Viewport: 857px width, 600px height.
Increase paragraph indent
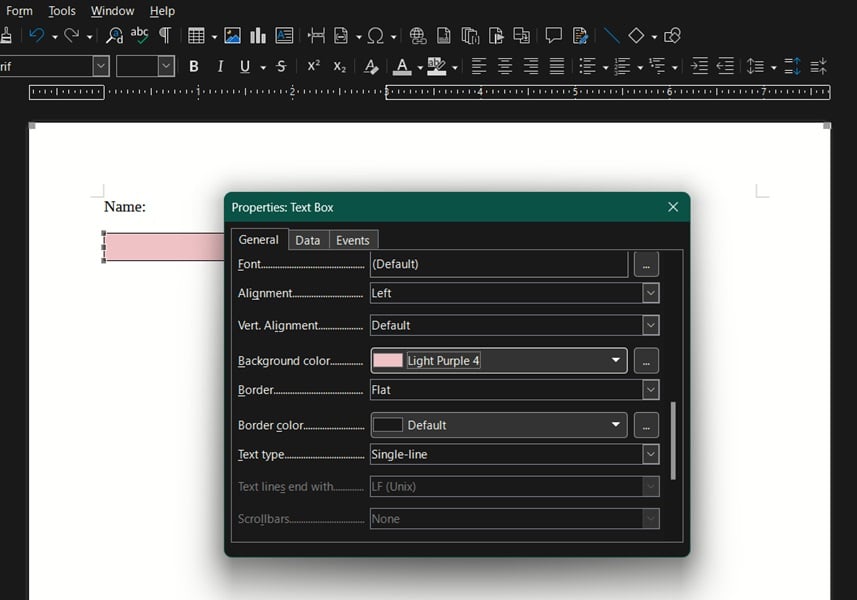pyautogui.click(x=699, y=67)
